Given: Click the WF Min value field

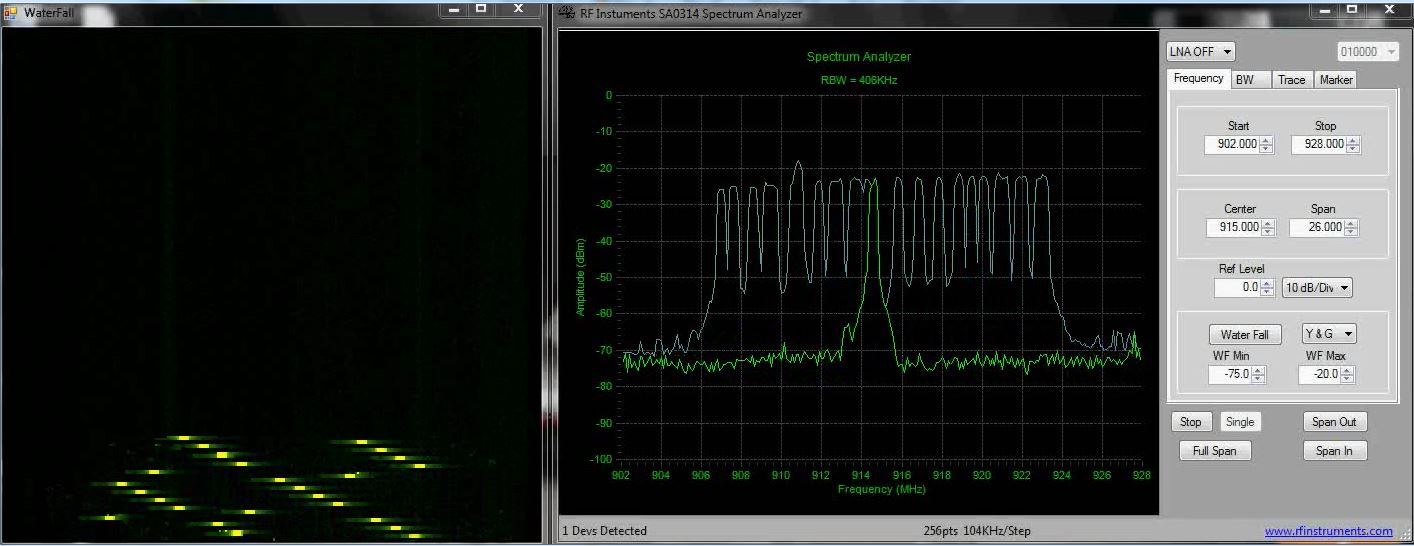Looking at the screenshot, I should point(1230,375).
